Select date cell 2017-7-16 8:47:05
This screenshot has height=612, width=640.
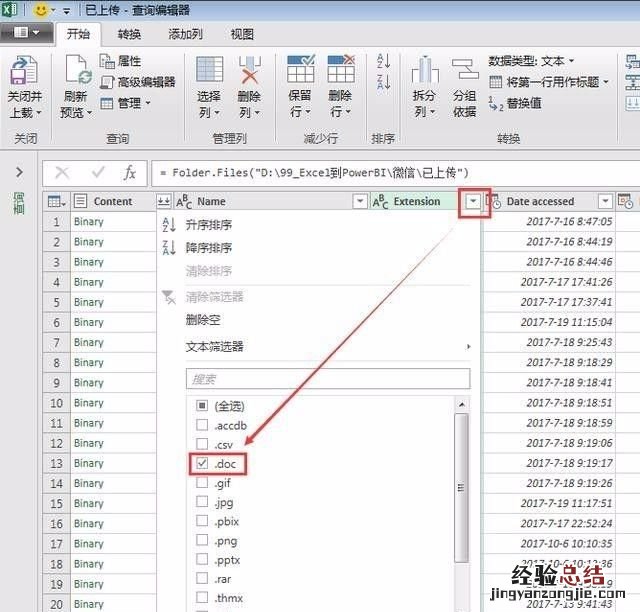click(x=549, y=222)
